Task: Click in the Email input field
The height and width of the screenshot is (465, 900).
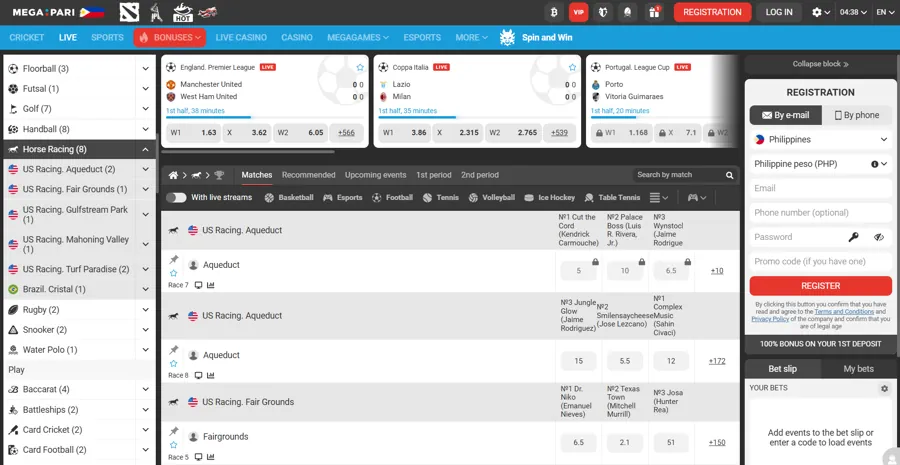Action: (x=821, y=188)
